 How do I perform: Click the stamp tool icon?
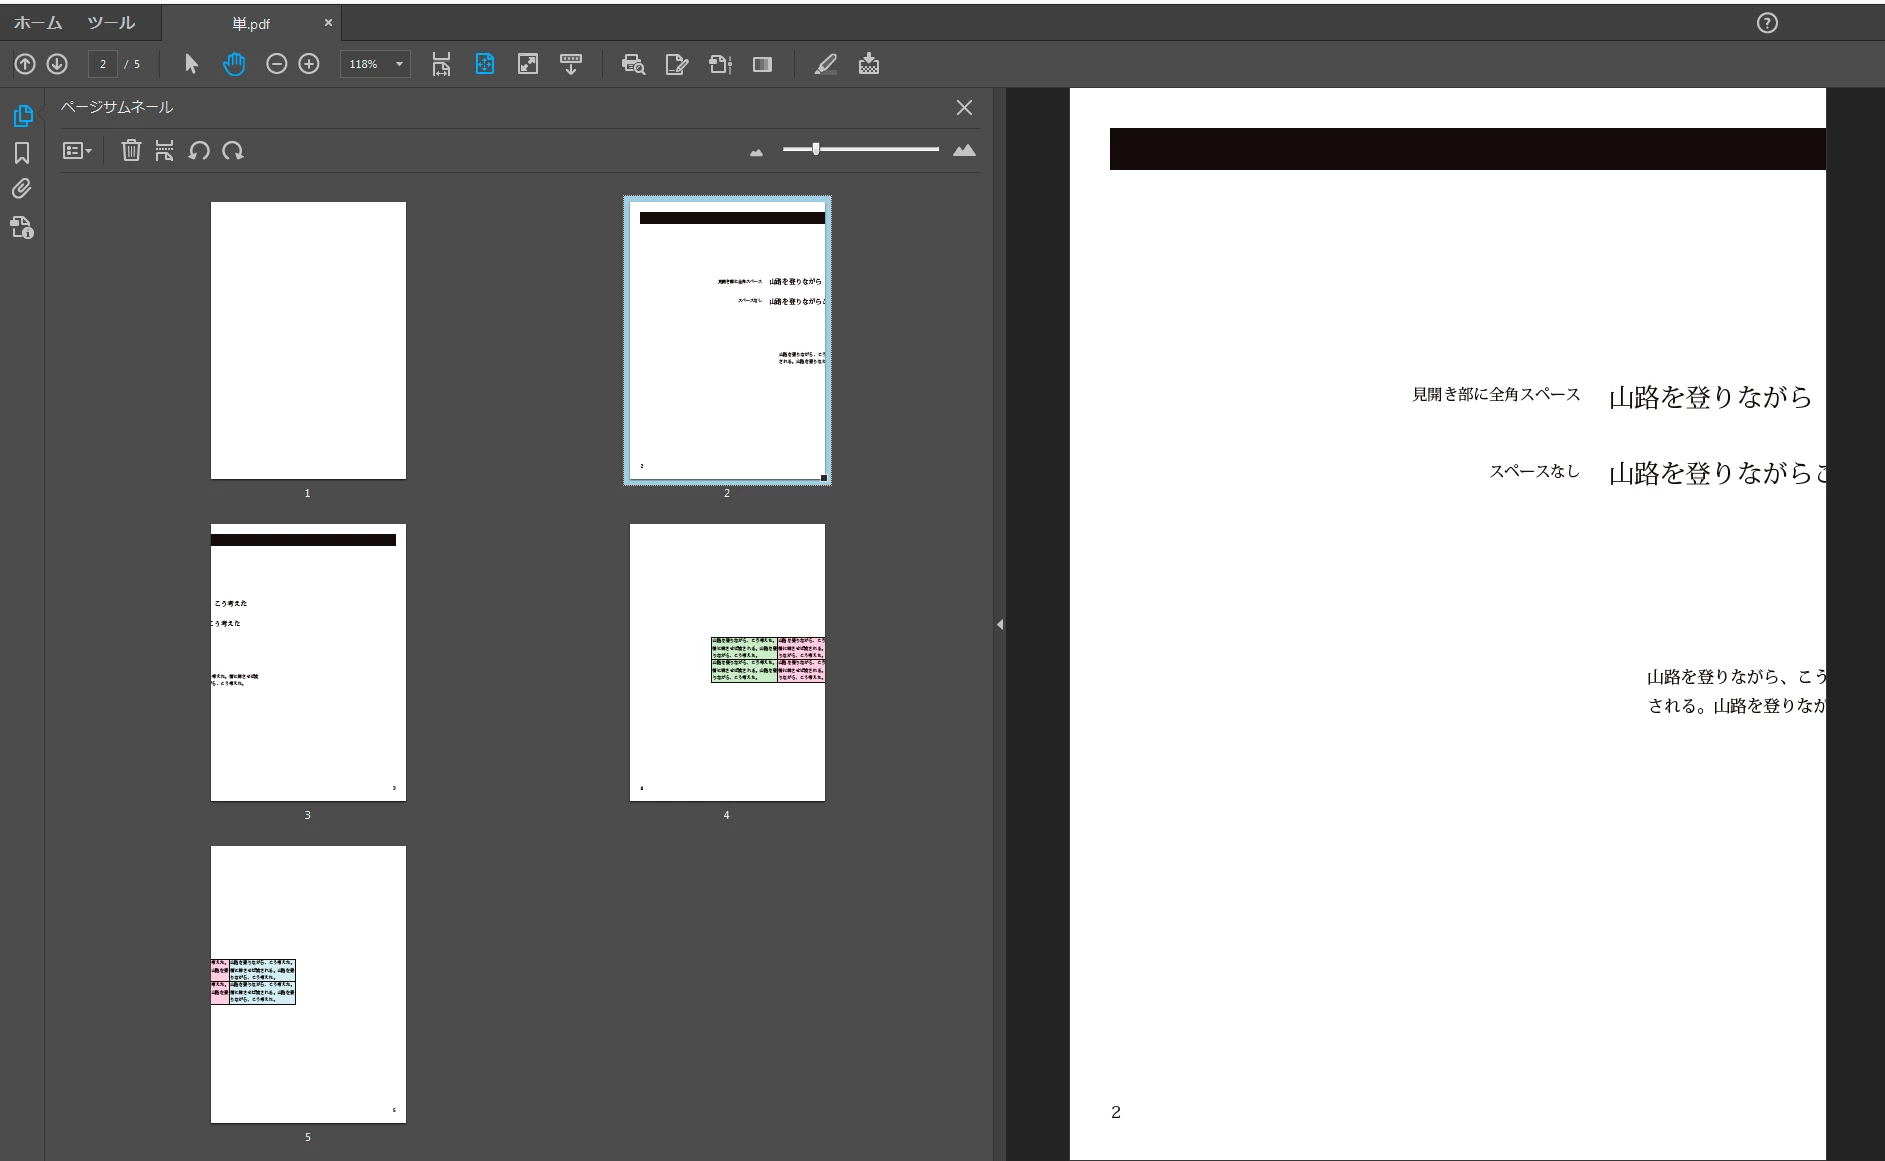[869, 64]
